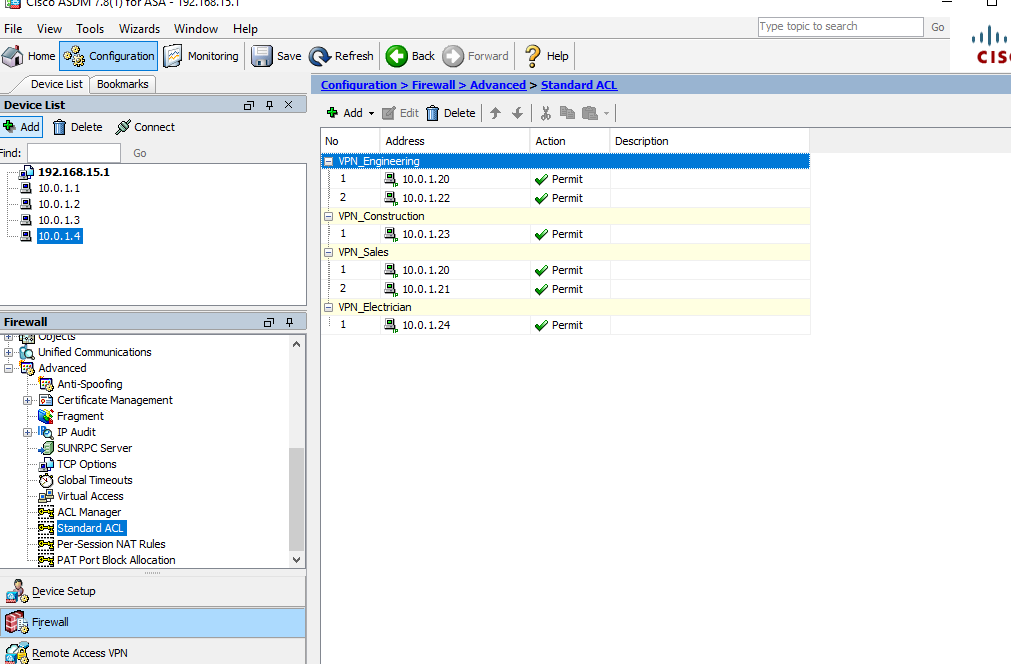Open the Remote Access VPN section
The image size is (1011, 664).
tap(79, 653)
